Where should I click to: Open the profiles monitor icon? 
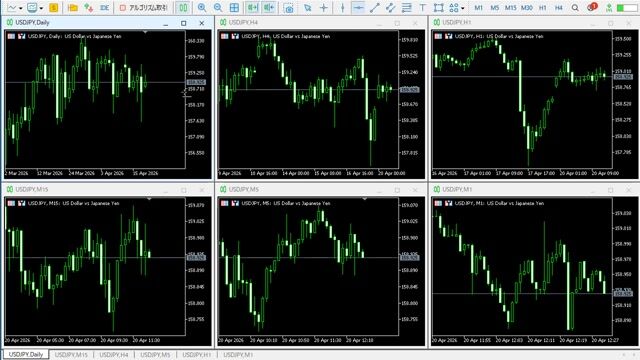(x=32, y=7)
